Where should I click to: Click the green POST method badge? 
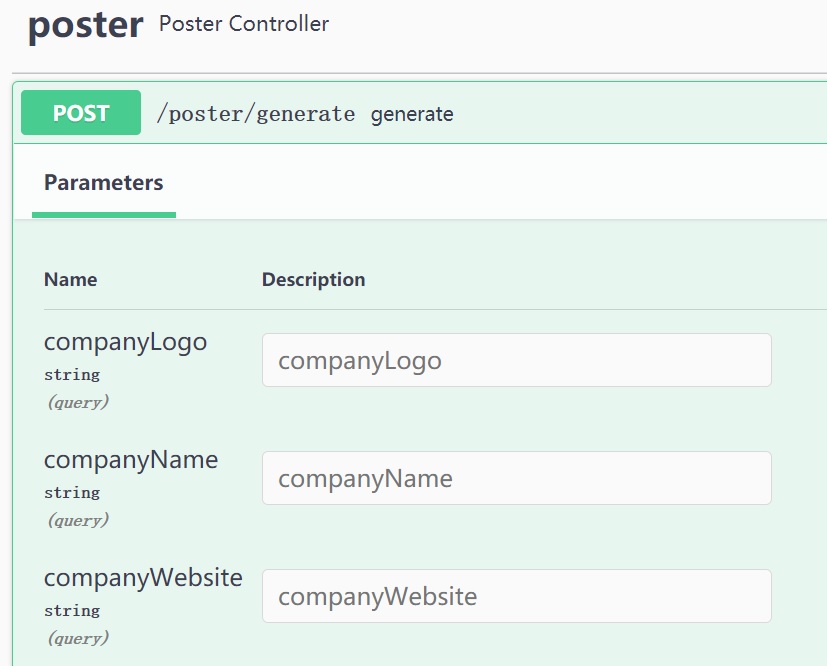tap(81, 113)
